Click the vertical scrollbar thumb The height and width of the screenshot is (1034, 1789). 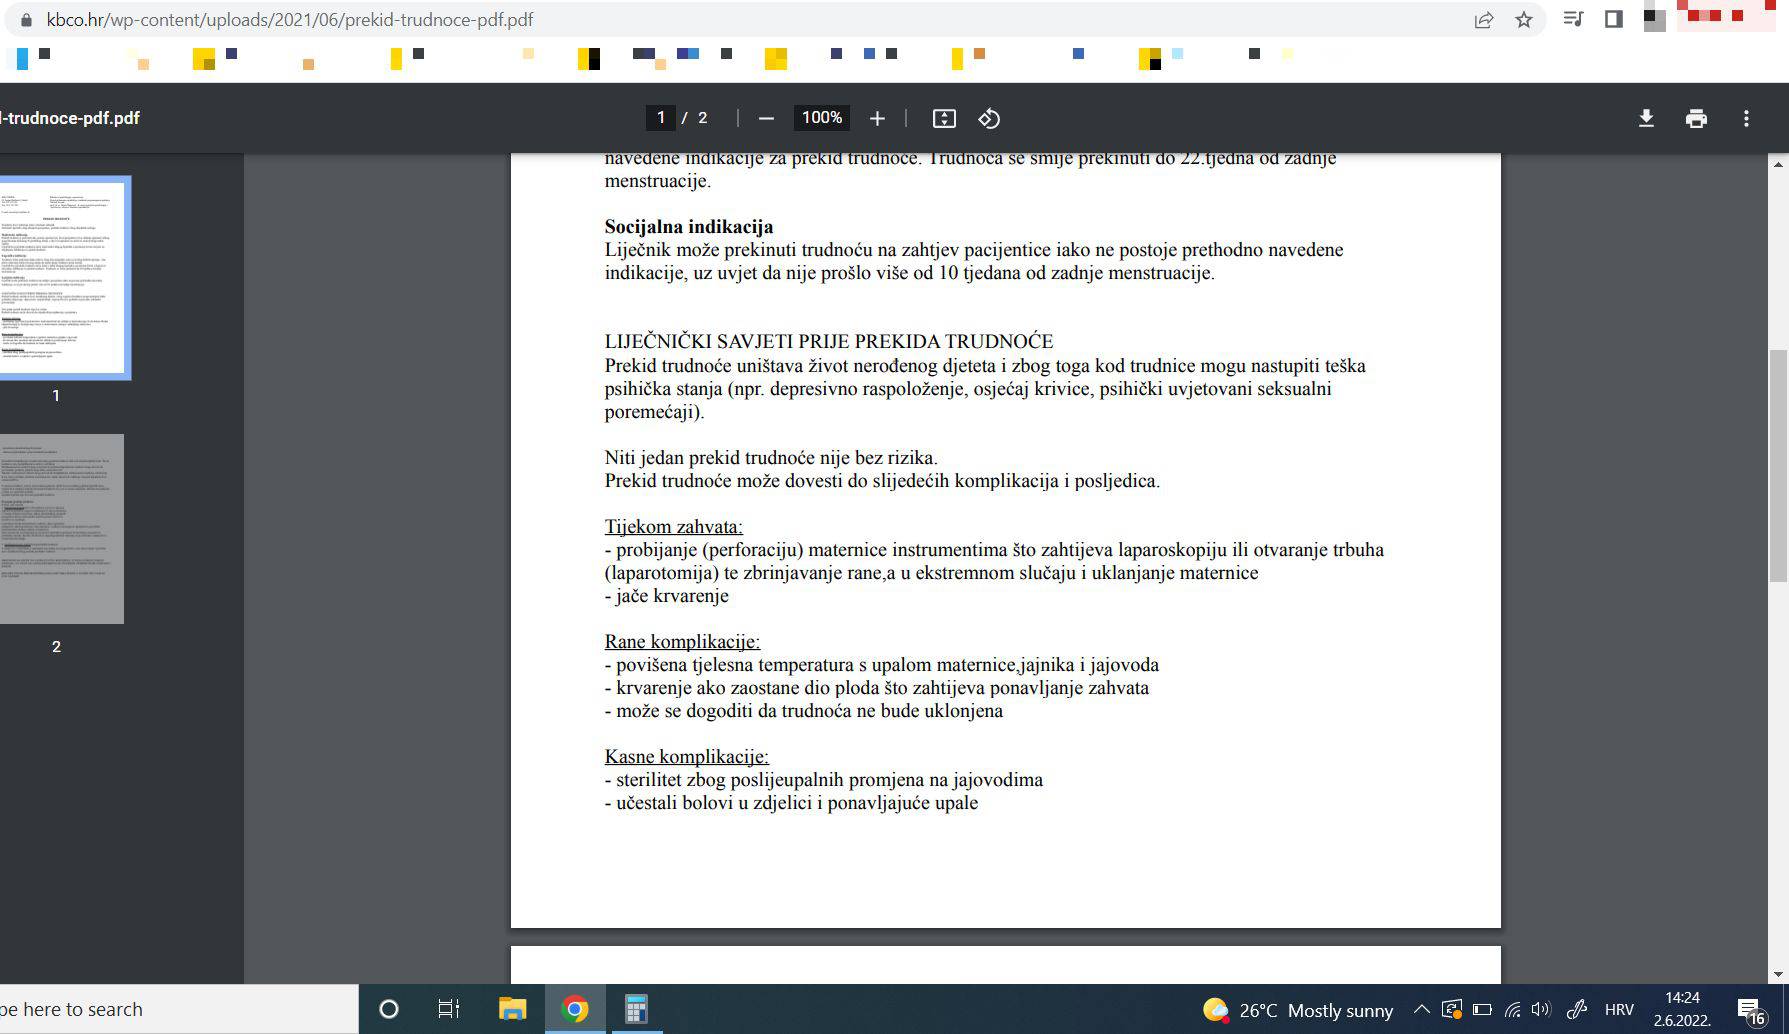coord(1778,465)
